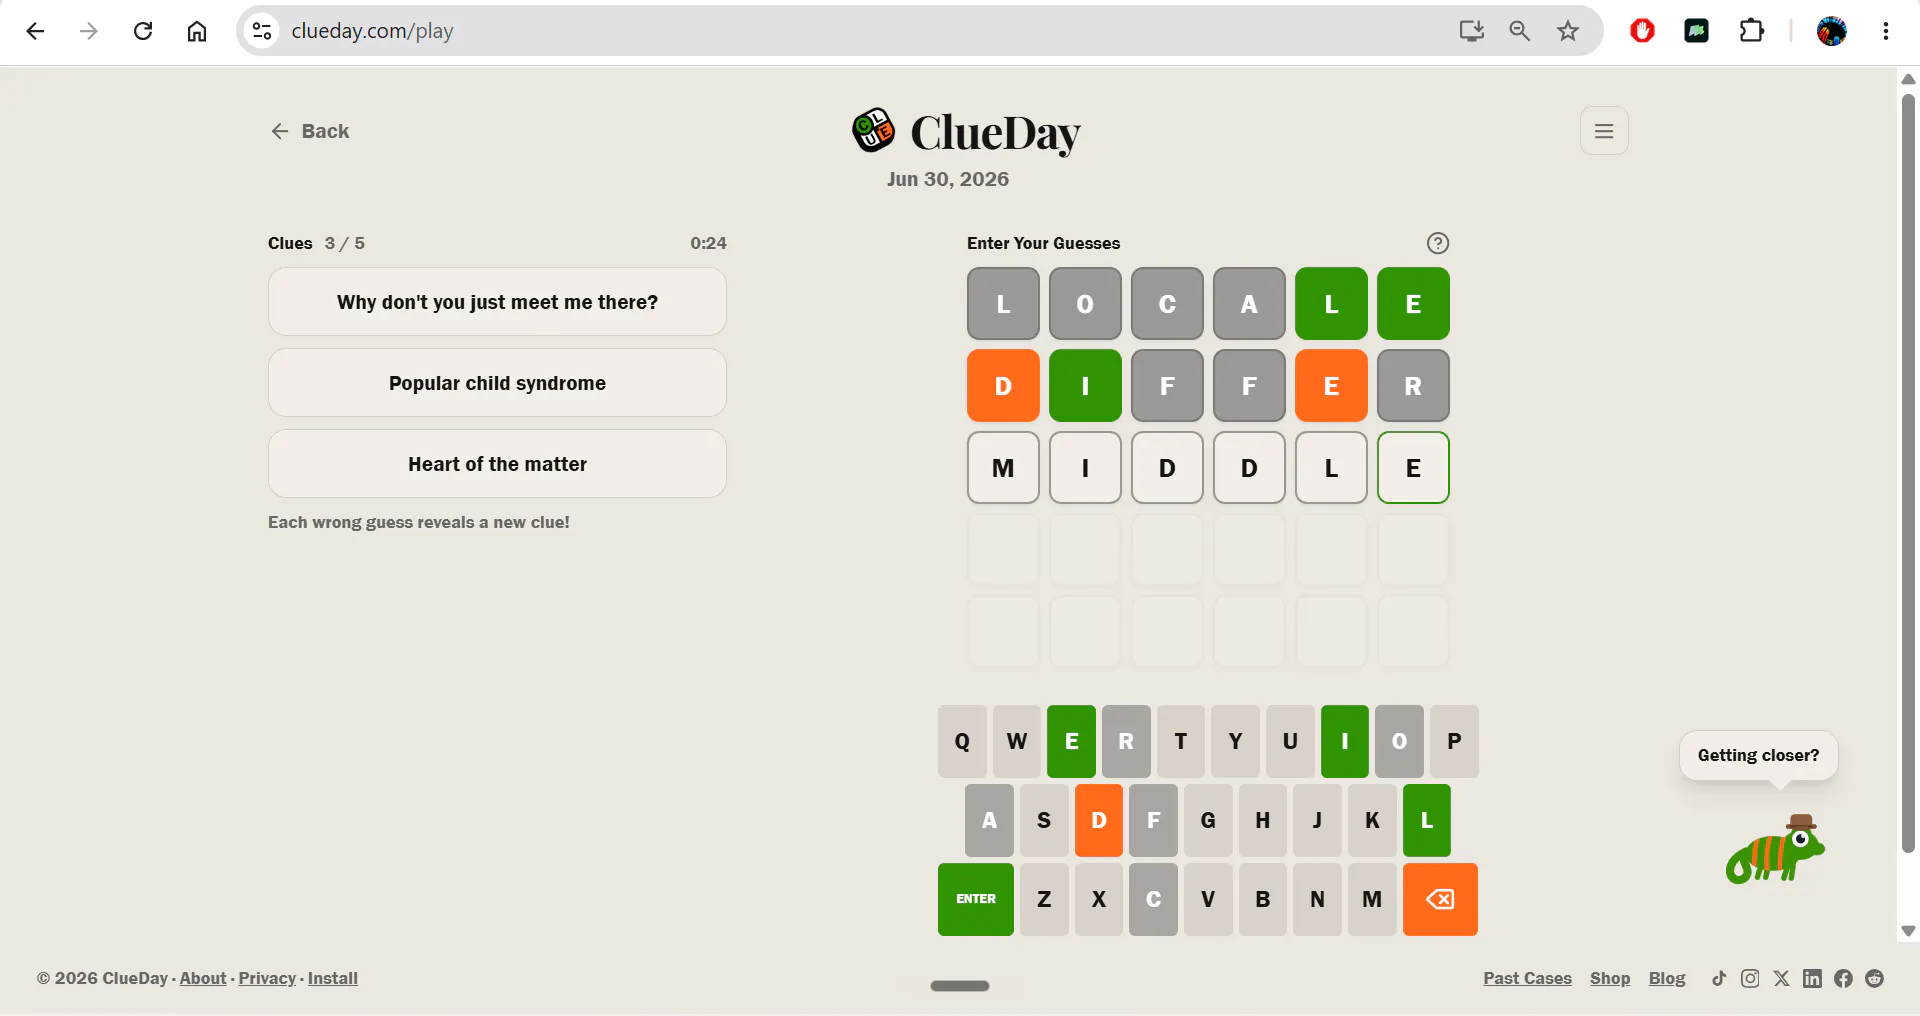Click the install app icon in address bar
The image size is (1920, 1016).
point(1471,31)
